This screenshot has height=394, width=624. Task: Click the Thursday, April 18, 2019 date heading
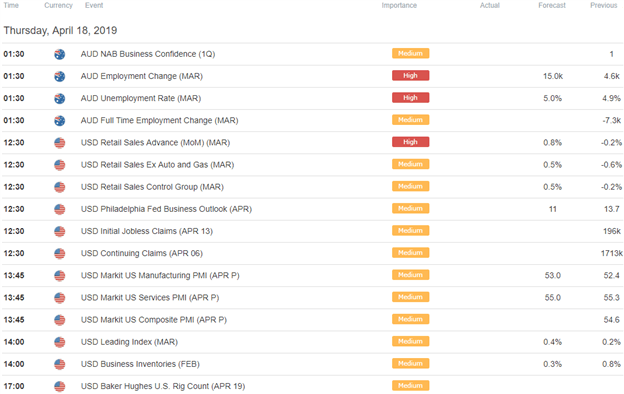[x=60, y=31]
